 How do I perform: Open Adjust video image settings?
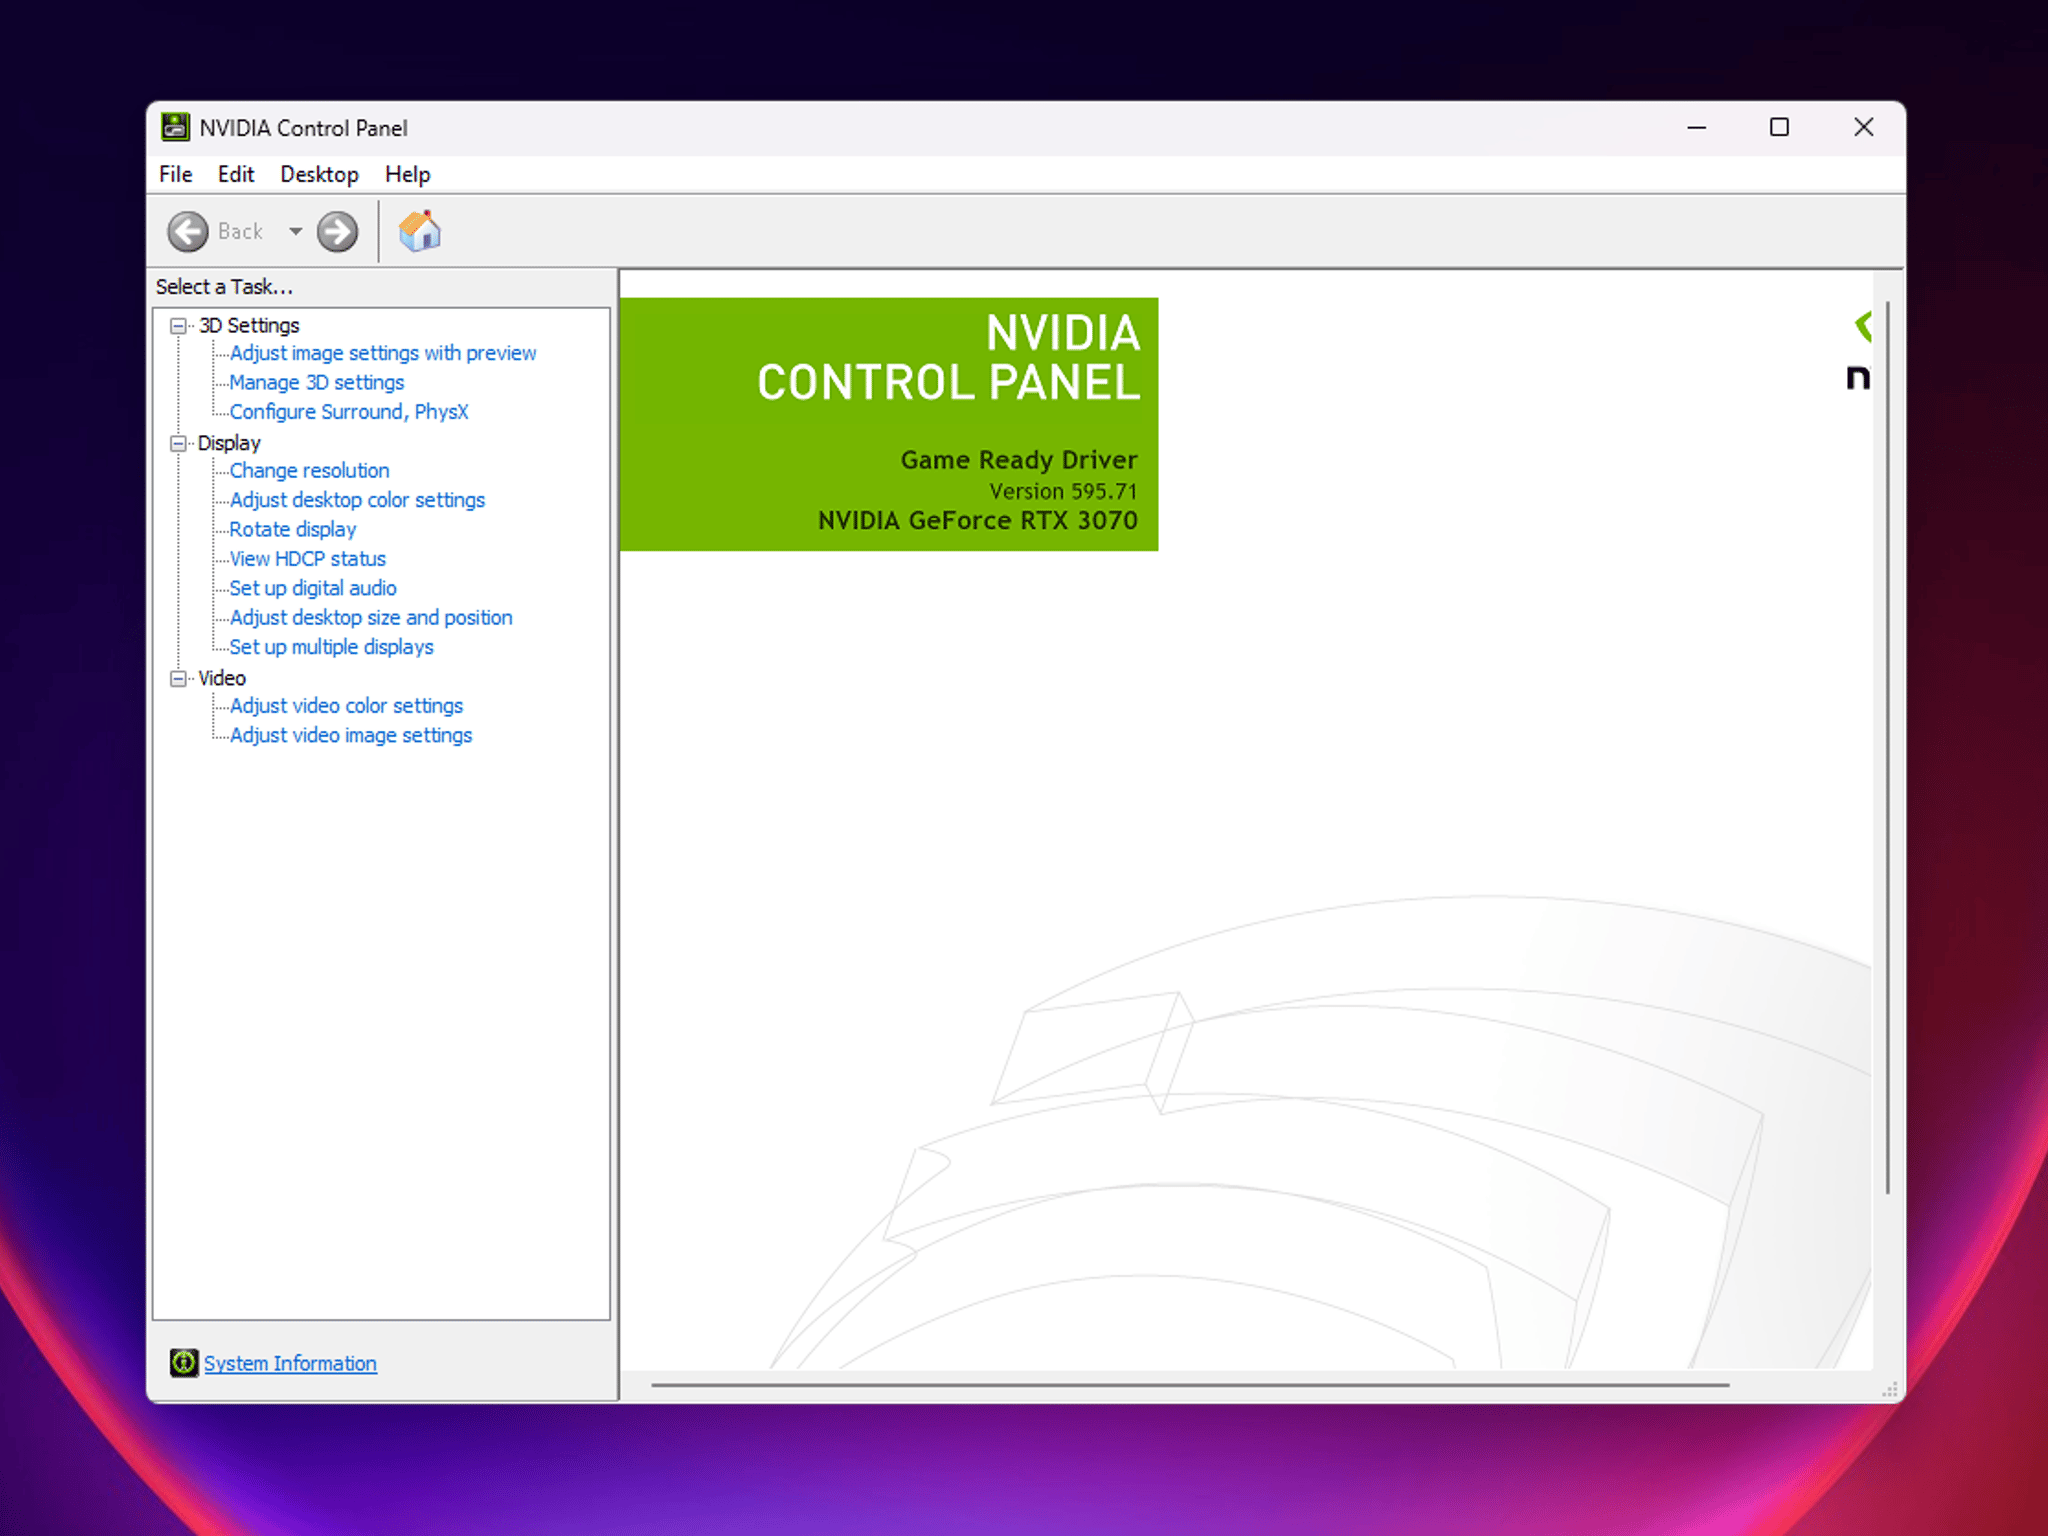point(351,735)
